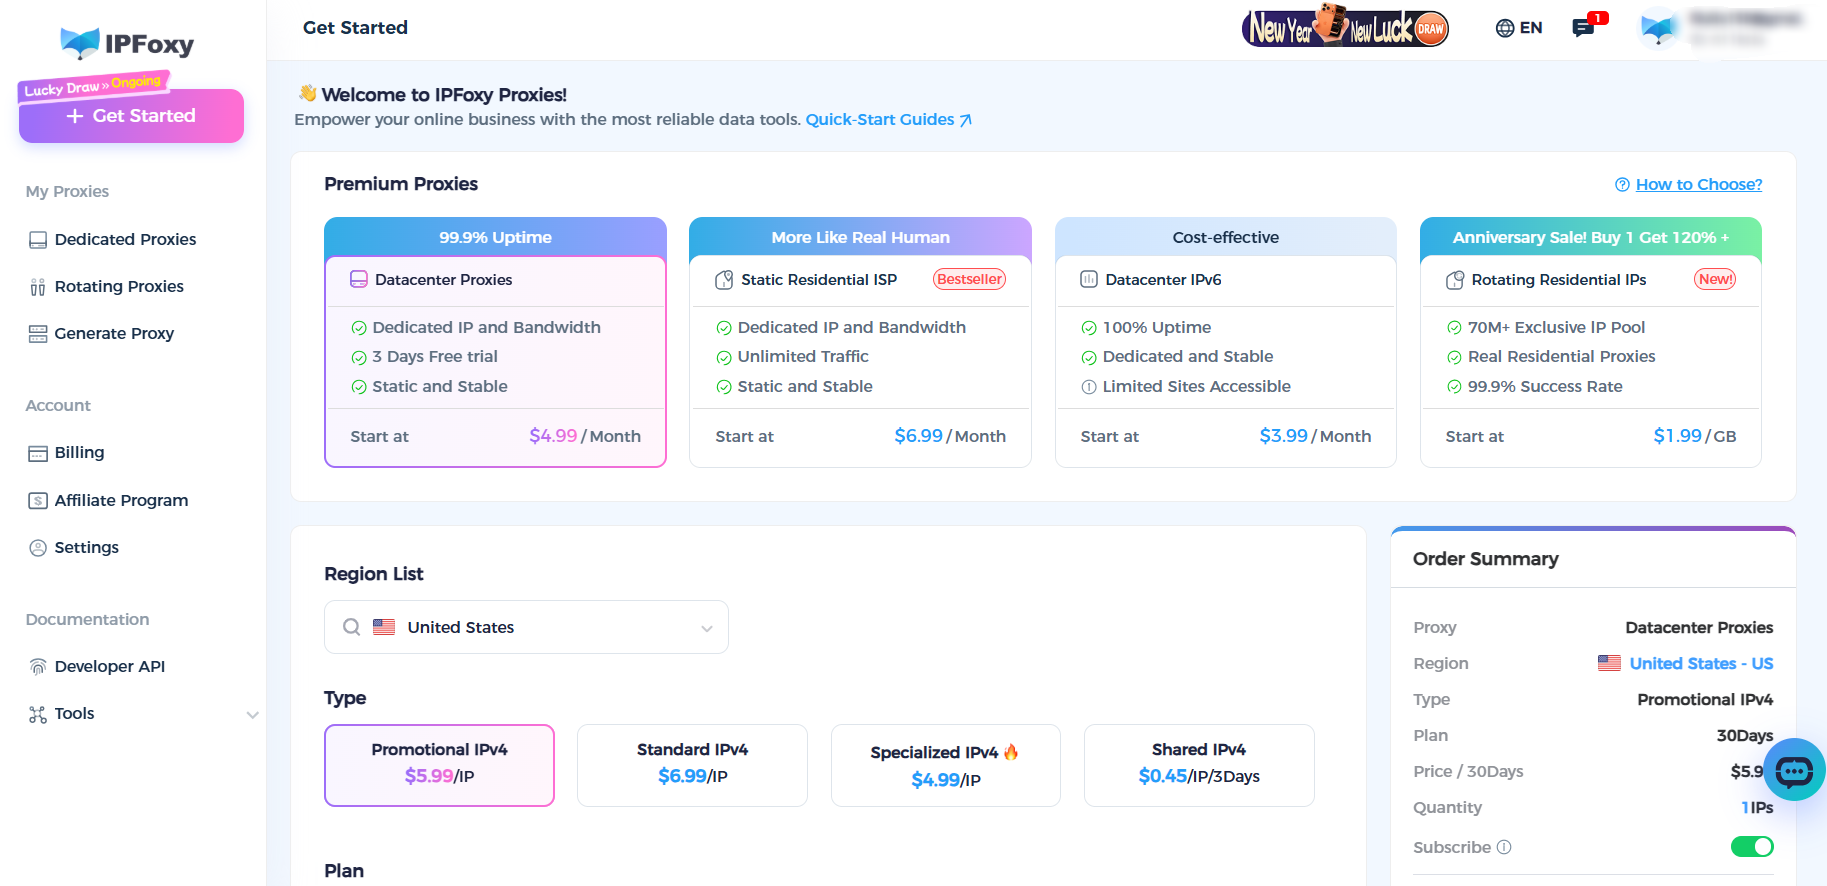Select the Shared IPv4 type option
The height and width of the screenshot is (886, 1827).
1198,765
